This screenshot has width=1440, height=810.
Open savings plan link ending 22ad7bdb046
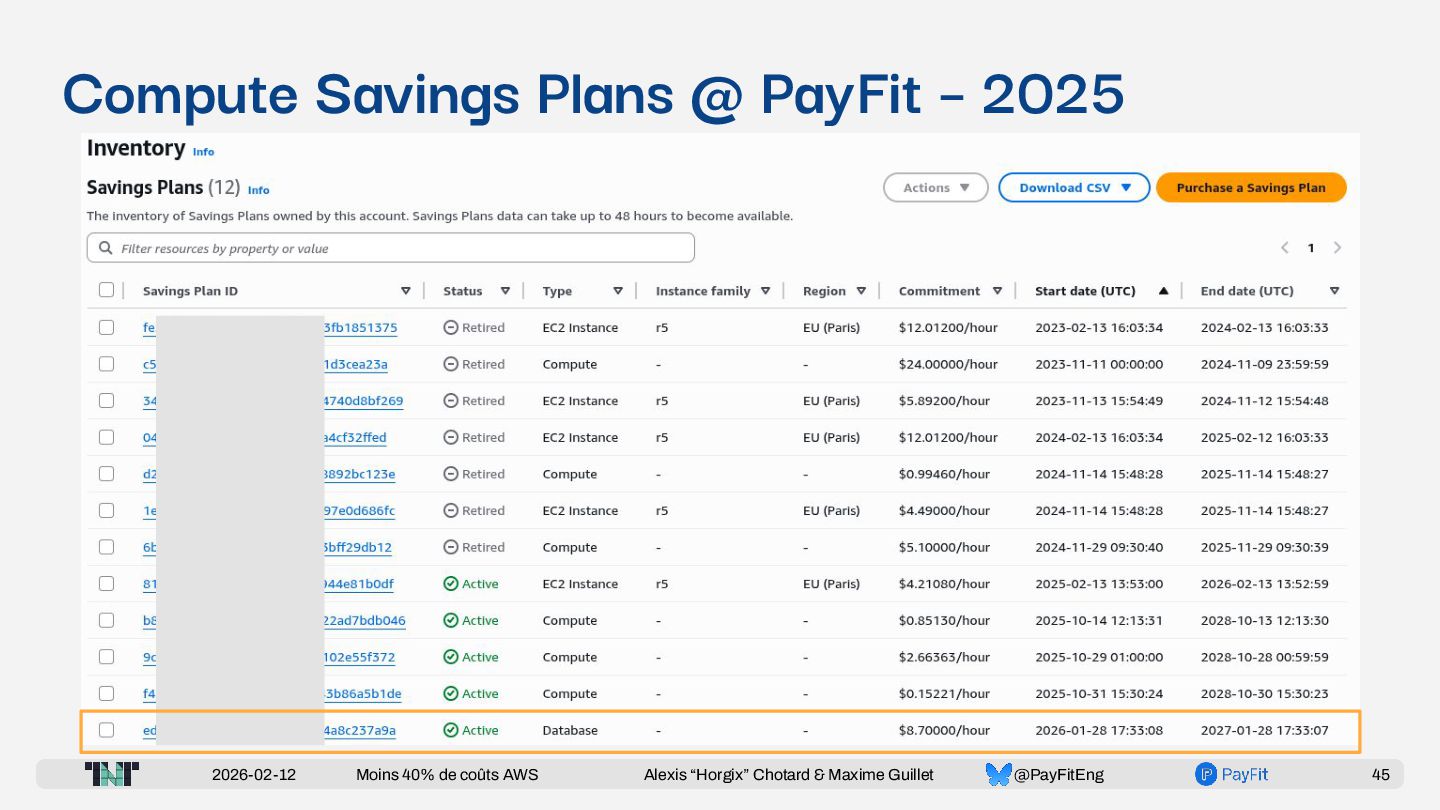pyautogui.click(x=364, y=621)
